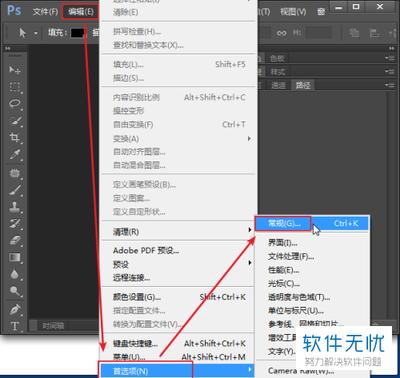Click the second alignment icon in options bar

pos(375,33)
